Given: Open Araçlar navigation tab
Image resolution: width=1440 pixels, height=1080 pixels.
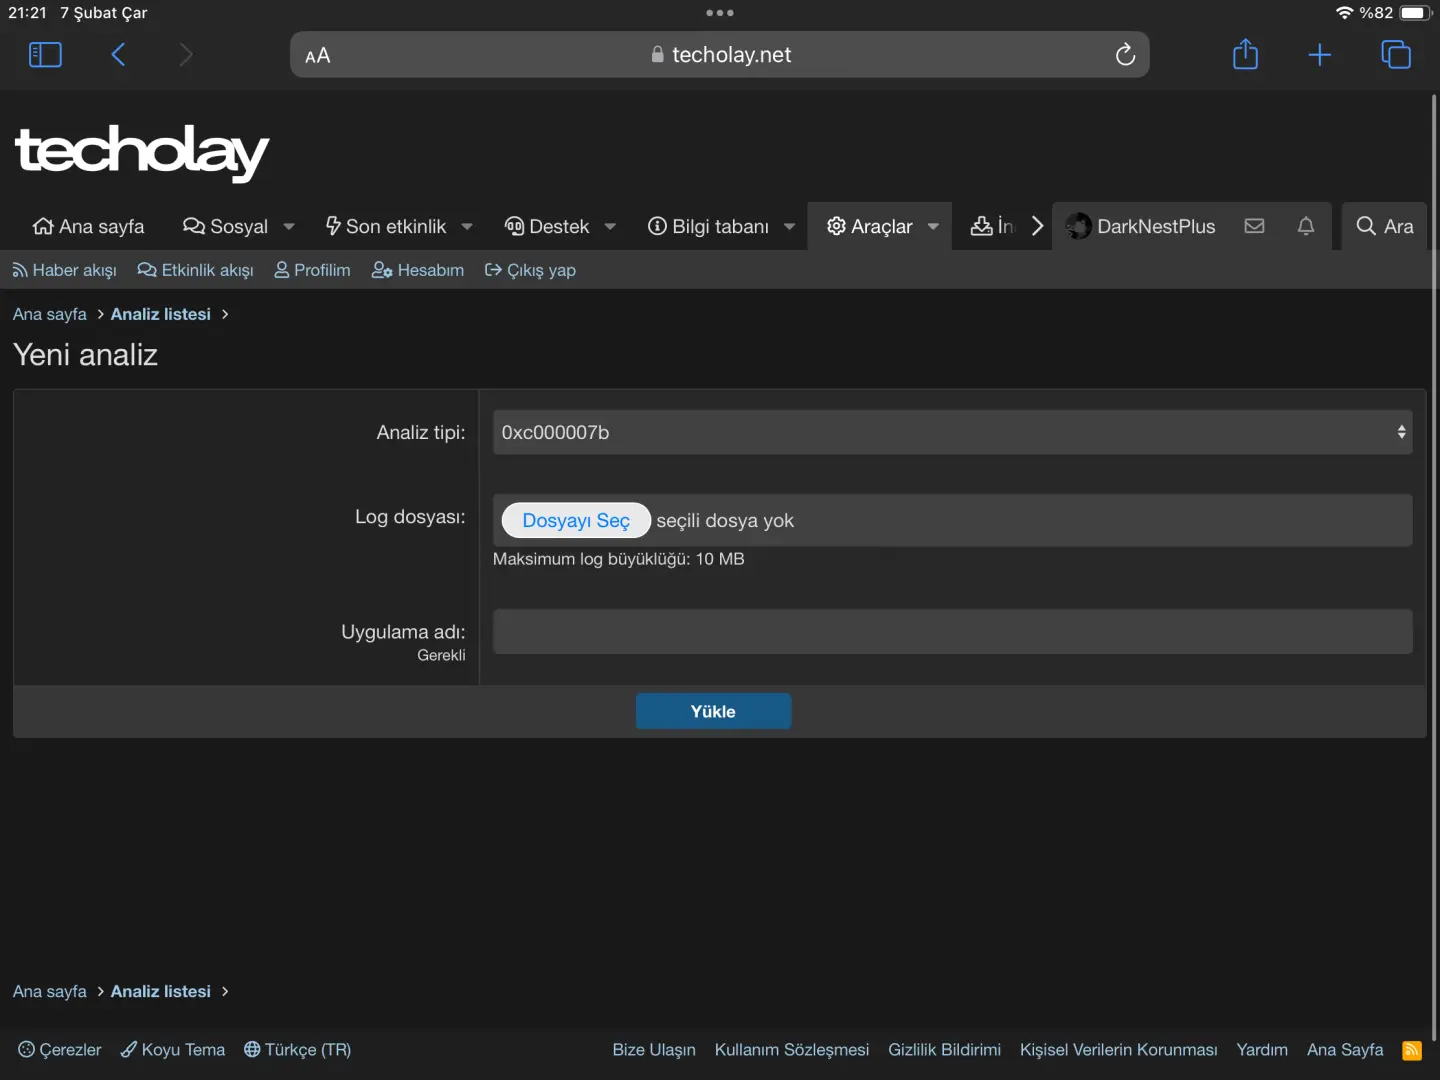Looking at the screenshot, I should coord(870,226).
